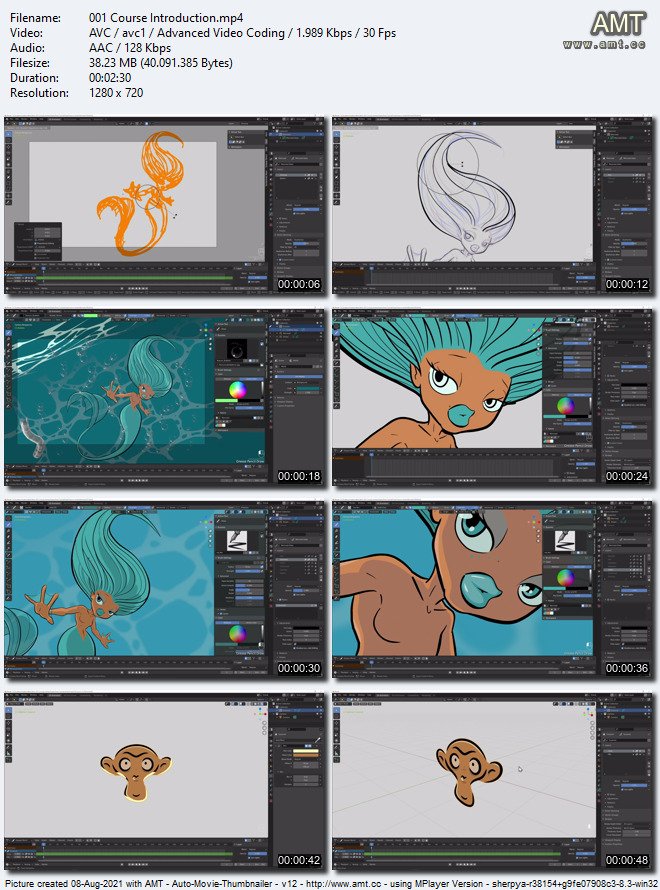Select the duration value '00:02:30'
The width and height of the screenshot is (660, 890).
coord(110,78)
